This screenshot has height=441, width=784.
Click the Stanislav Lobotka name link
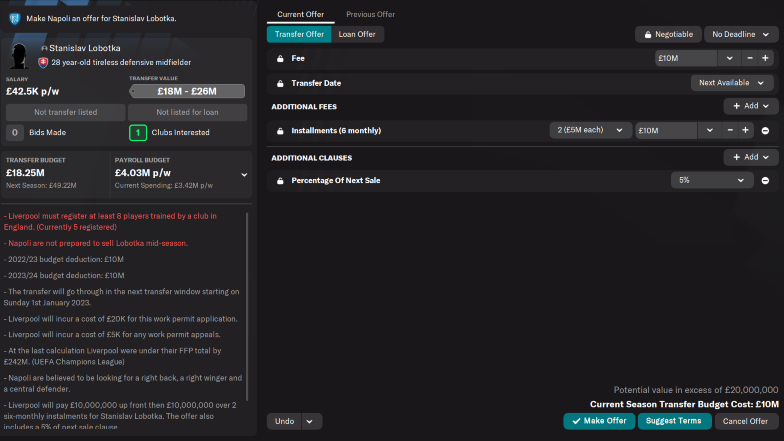coord(84,48)
